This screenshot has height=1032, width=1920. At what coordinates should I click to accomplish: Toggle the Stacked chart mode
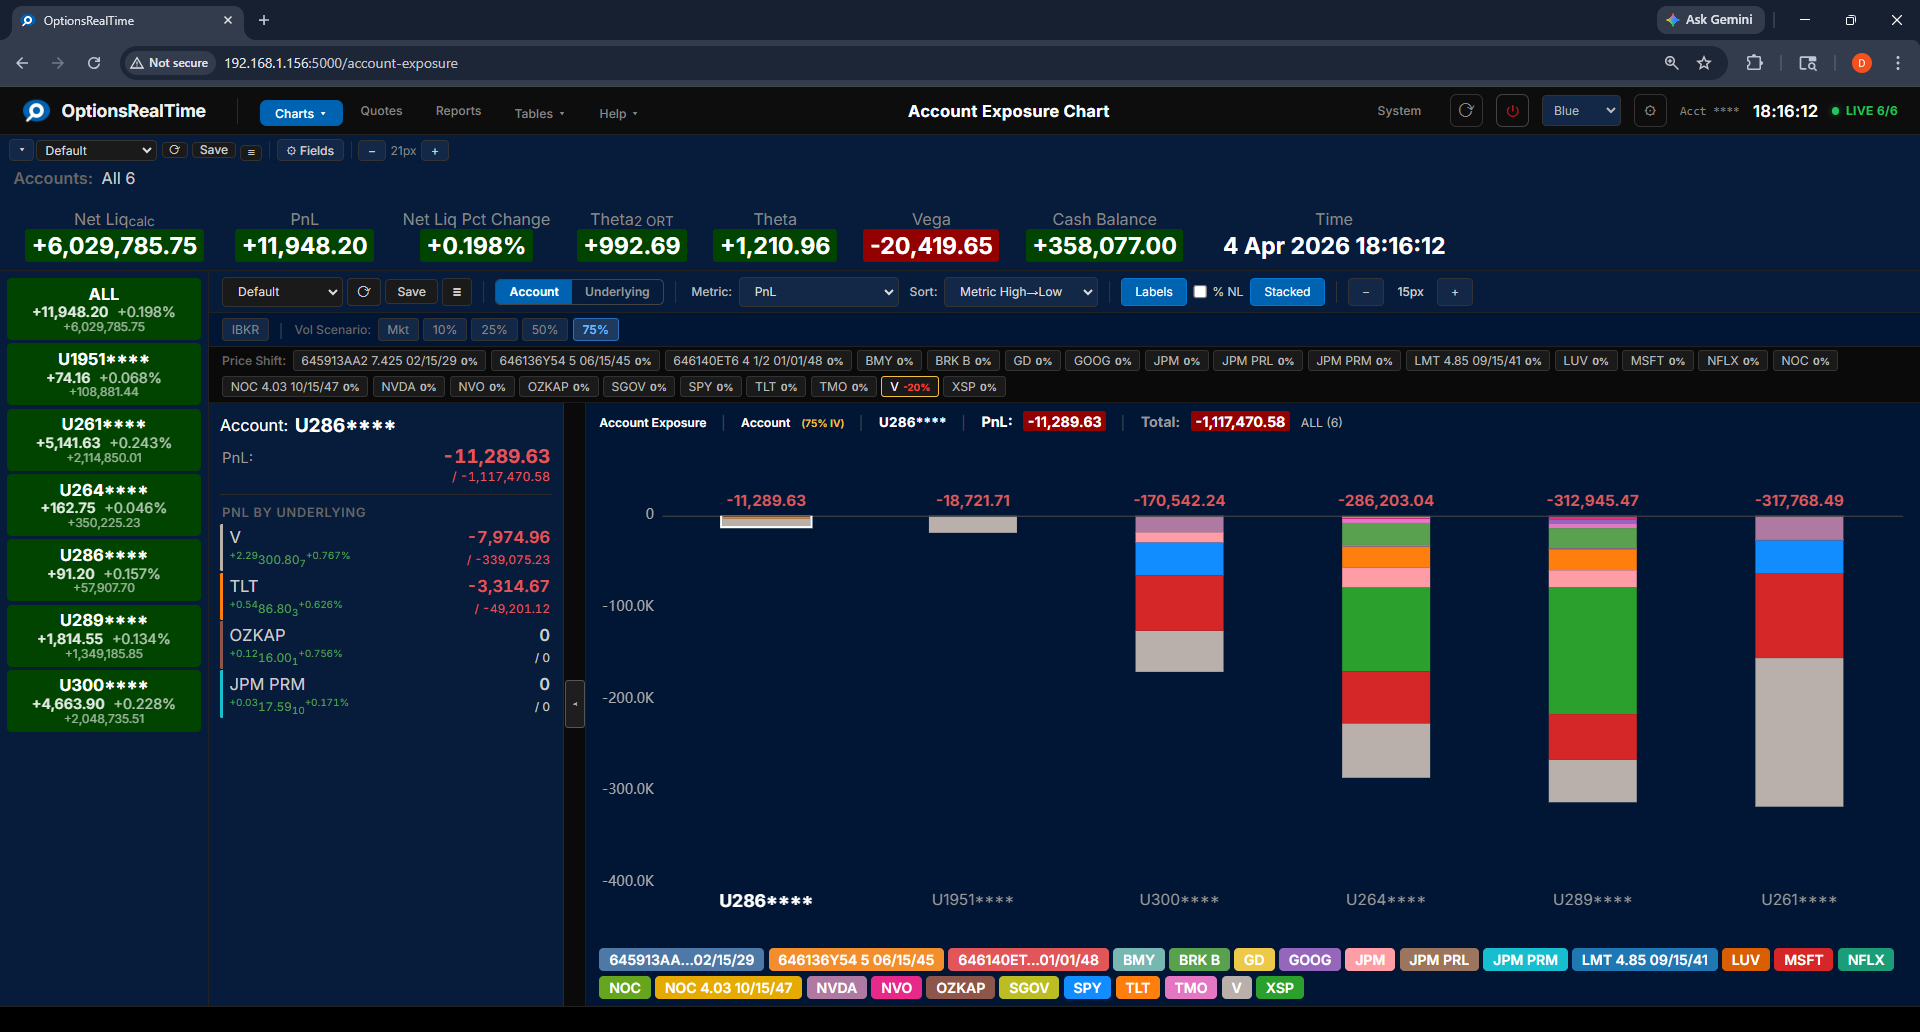pyautogui.click(x=1287, y=292)
